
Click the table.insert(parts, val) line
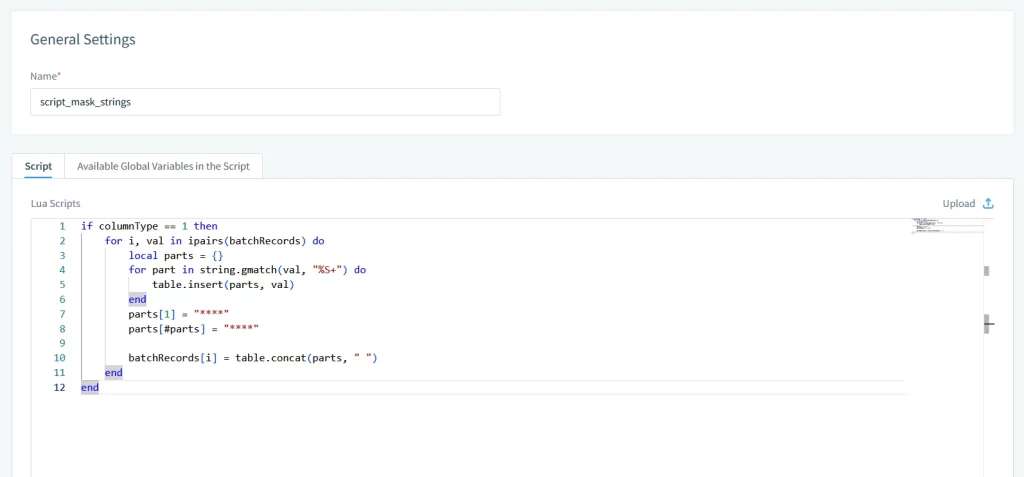click(x=222, y=284)
